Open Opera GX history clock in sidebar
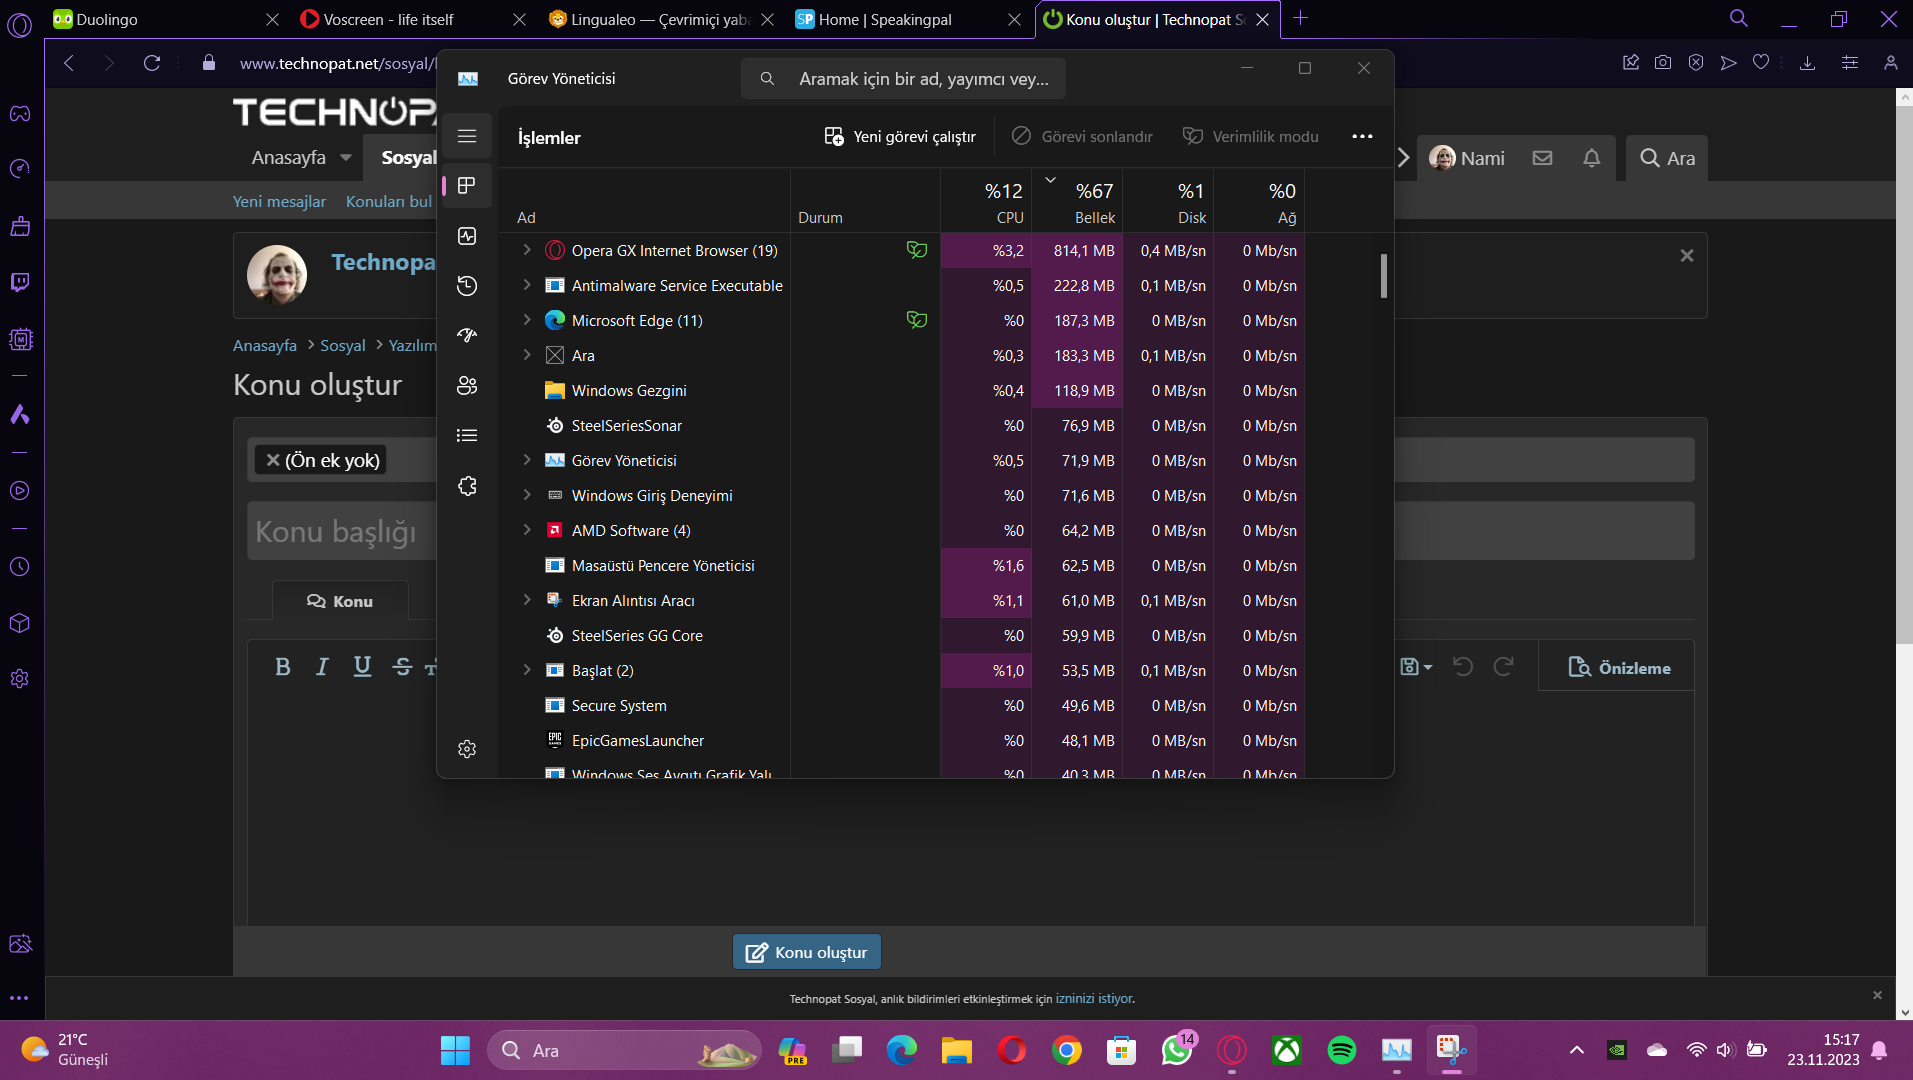The width and height of the screenshot is (1913, 1080). (x=20, y=567)
